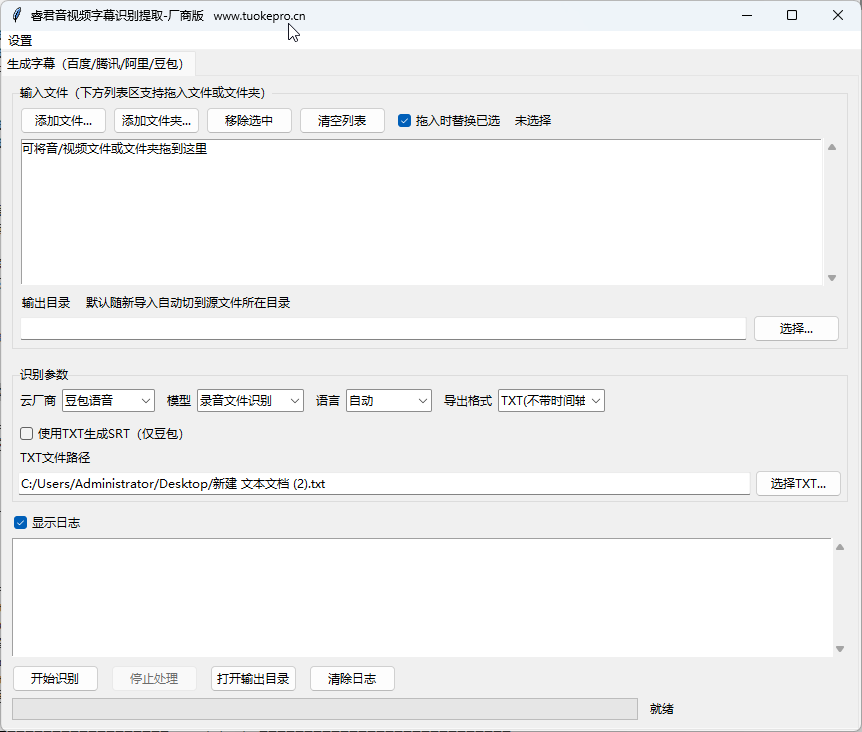Open the 云厂商 dropdown showing 豆包语音
The height and width of the screenshot is (732, 862).
(108, 401)
